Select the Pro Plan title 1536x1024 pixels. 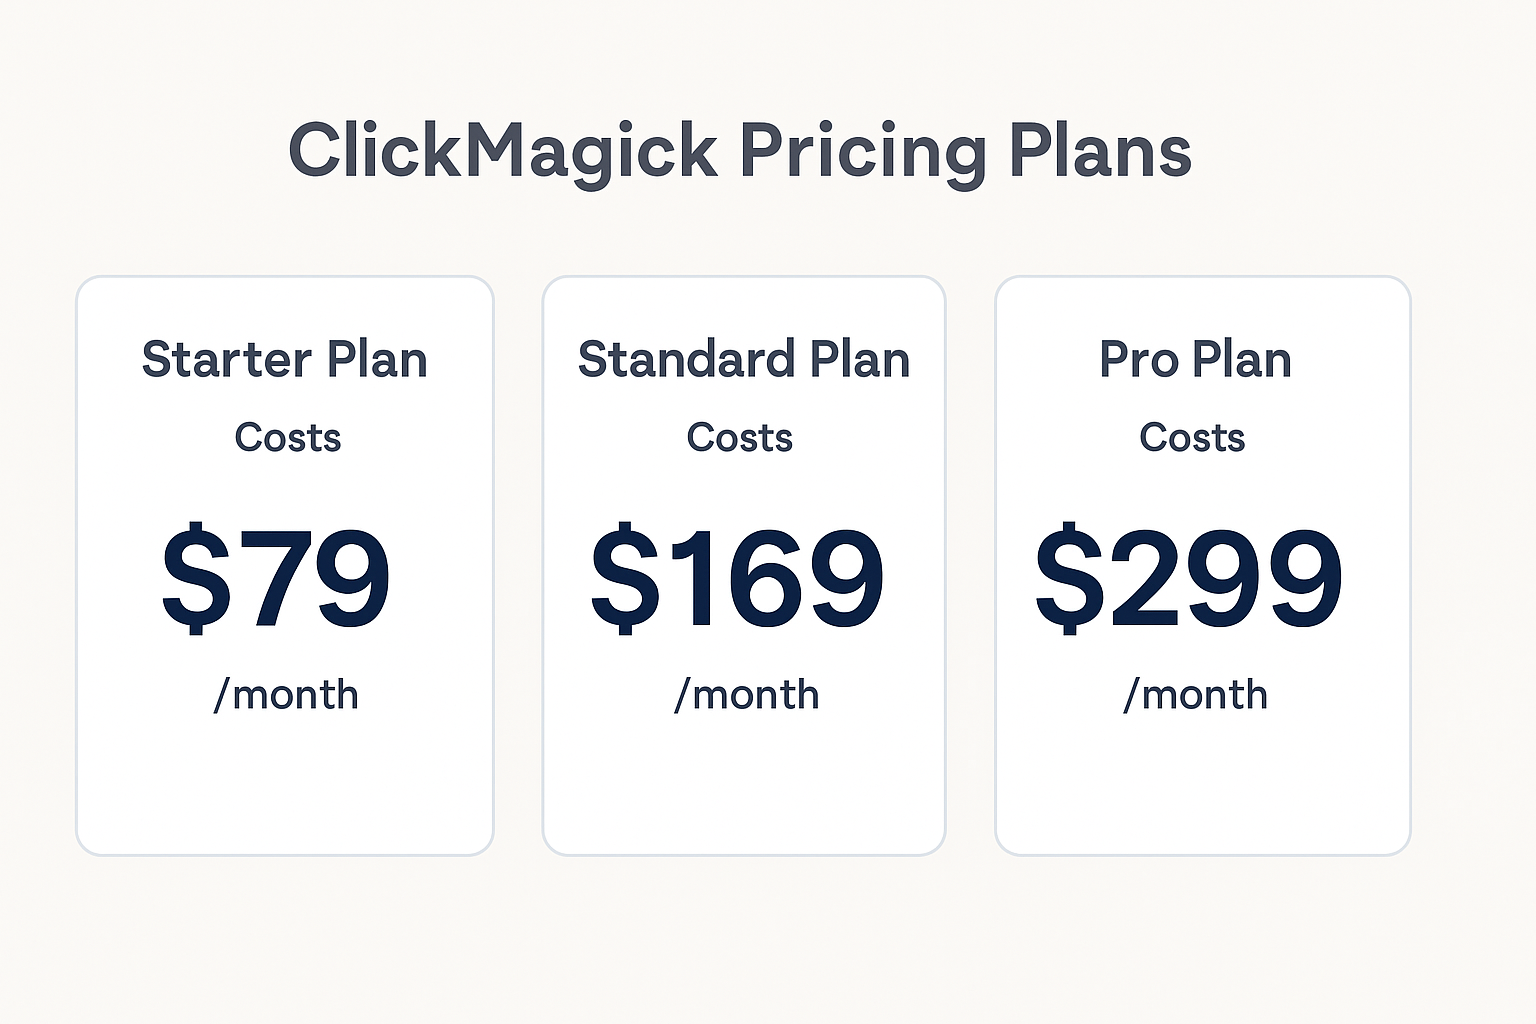(x=1196, y=359)
